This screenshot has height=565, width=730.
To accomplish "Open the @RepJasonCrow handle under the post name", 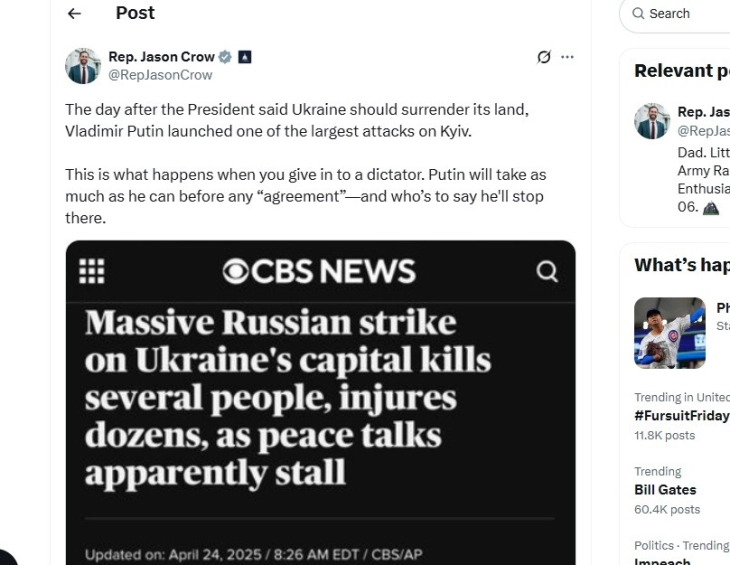I will tap(160, 75).
